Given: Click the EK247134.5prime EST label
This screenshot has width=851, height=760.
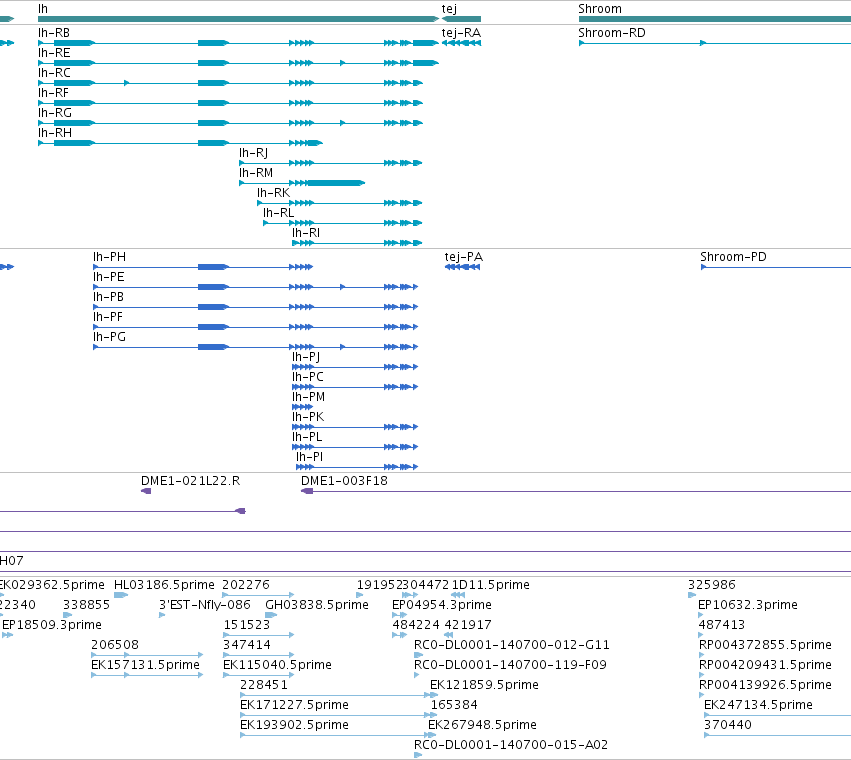Looking at the screenshot, I should (758, 705).
